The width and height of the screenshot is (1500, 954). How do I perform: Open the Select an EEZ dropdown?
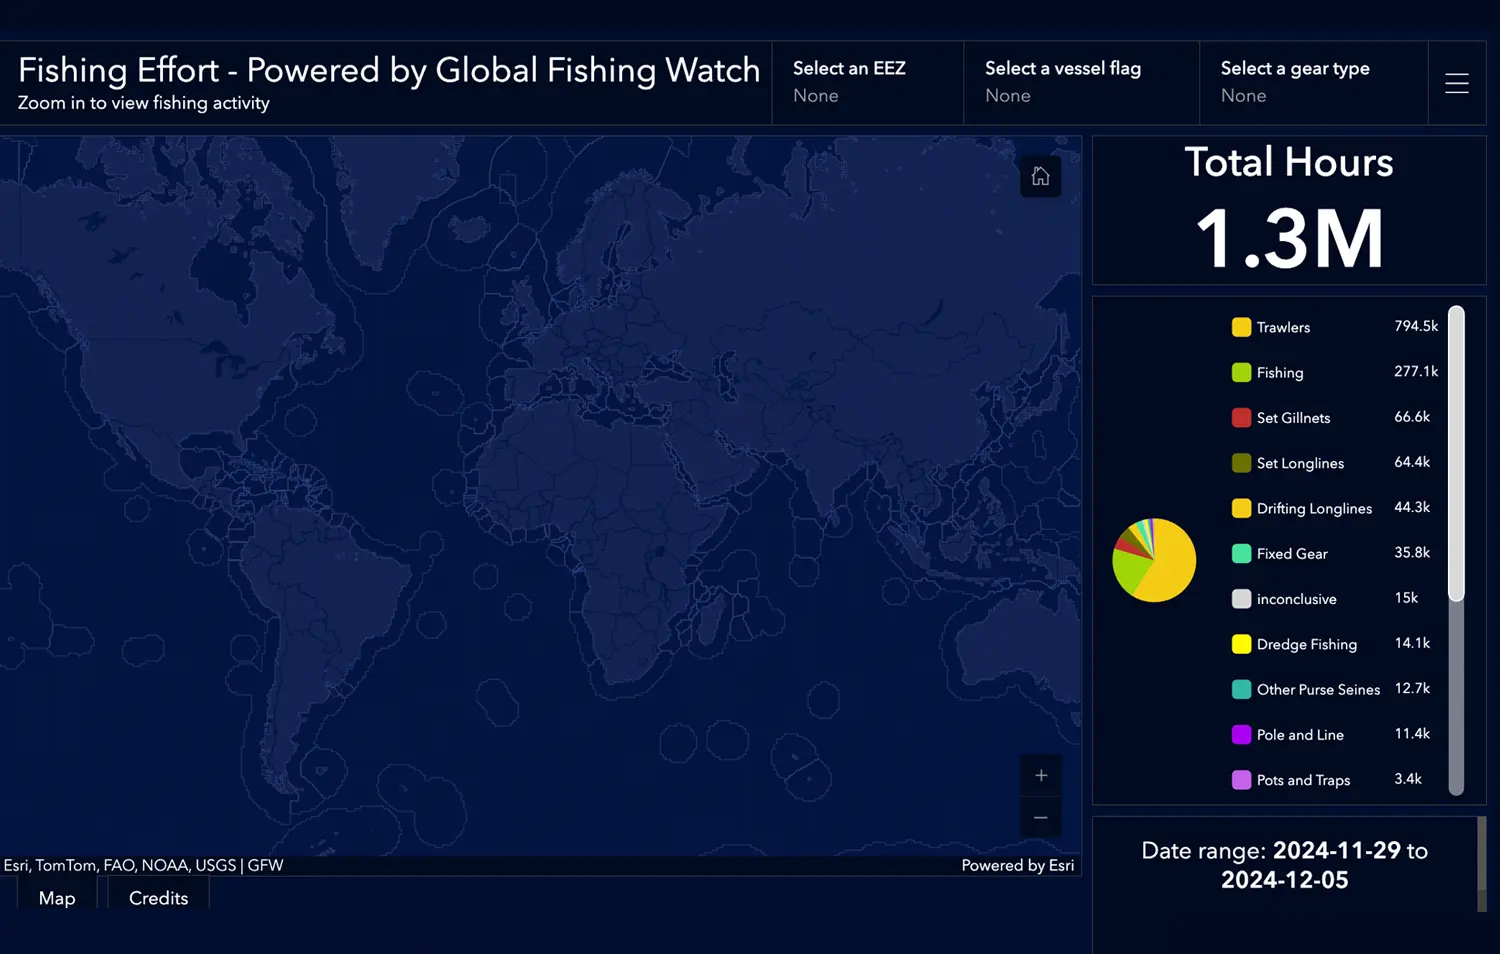(867, 83)
